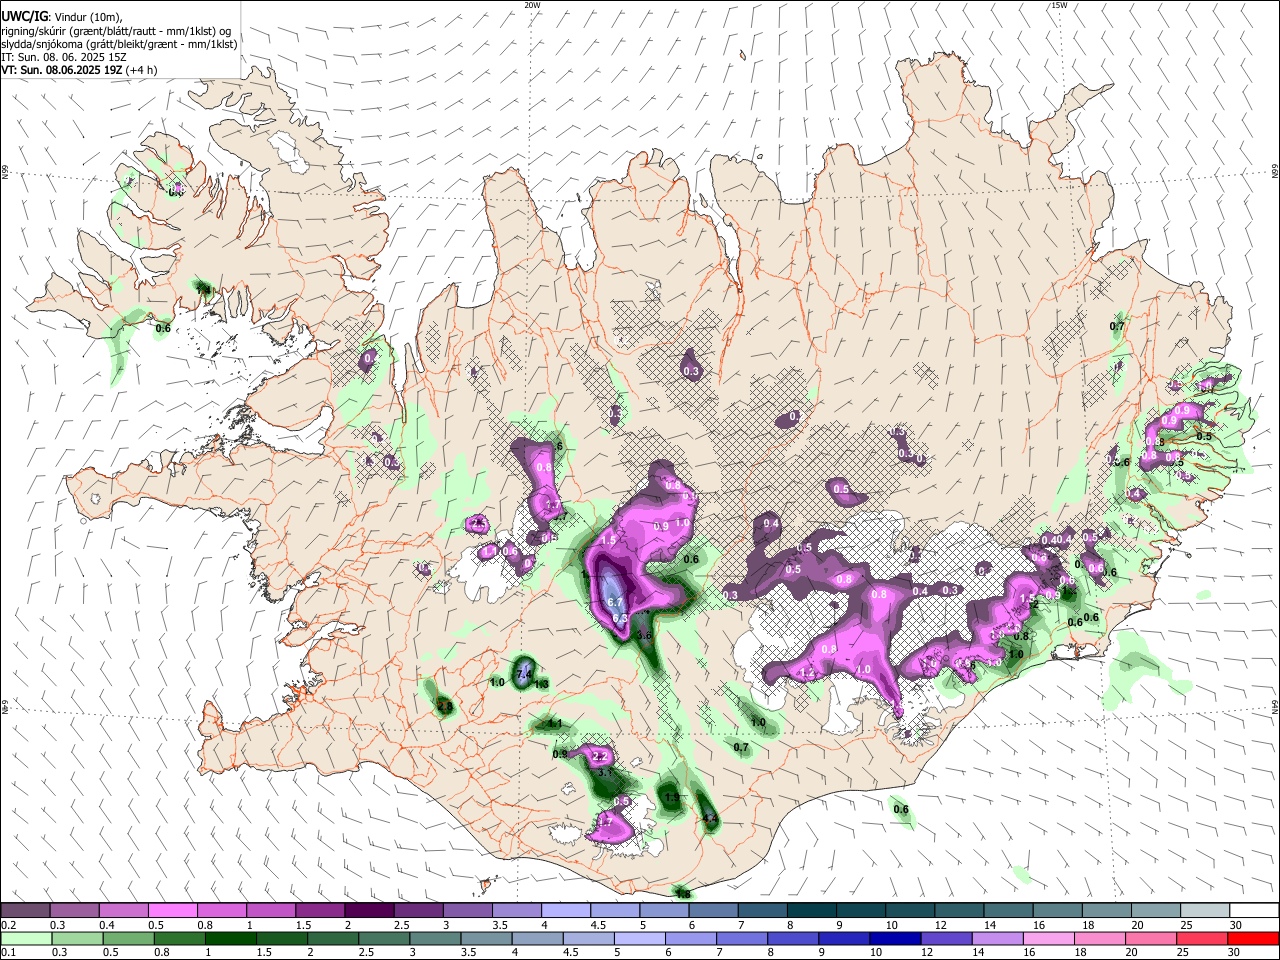Viewport: 1280px width, 960px height.
Task: Click the 6.7 precipitation value on the map
Action: [615, 602]
